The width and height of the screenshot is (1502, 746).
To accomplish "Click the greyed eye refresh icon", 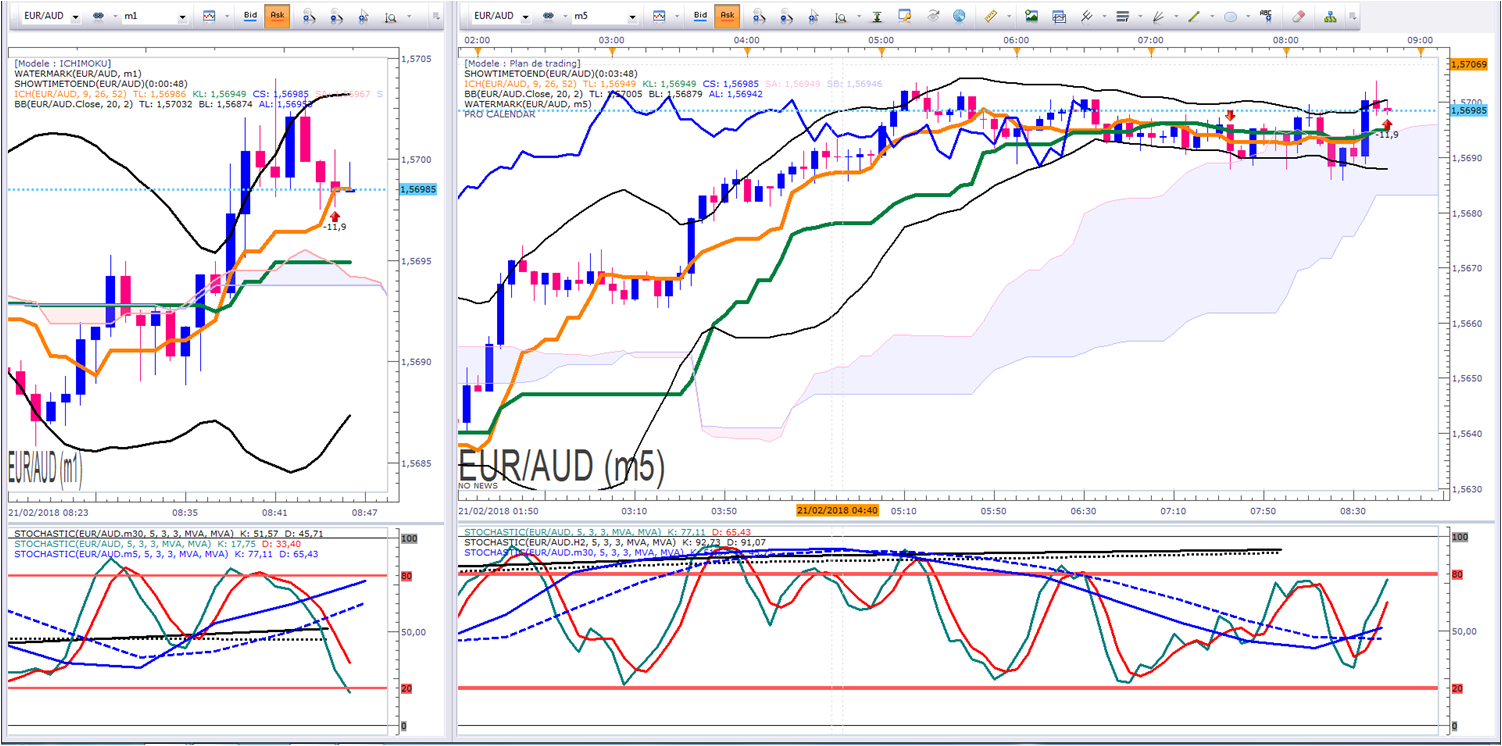I will tap(934, 16).
